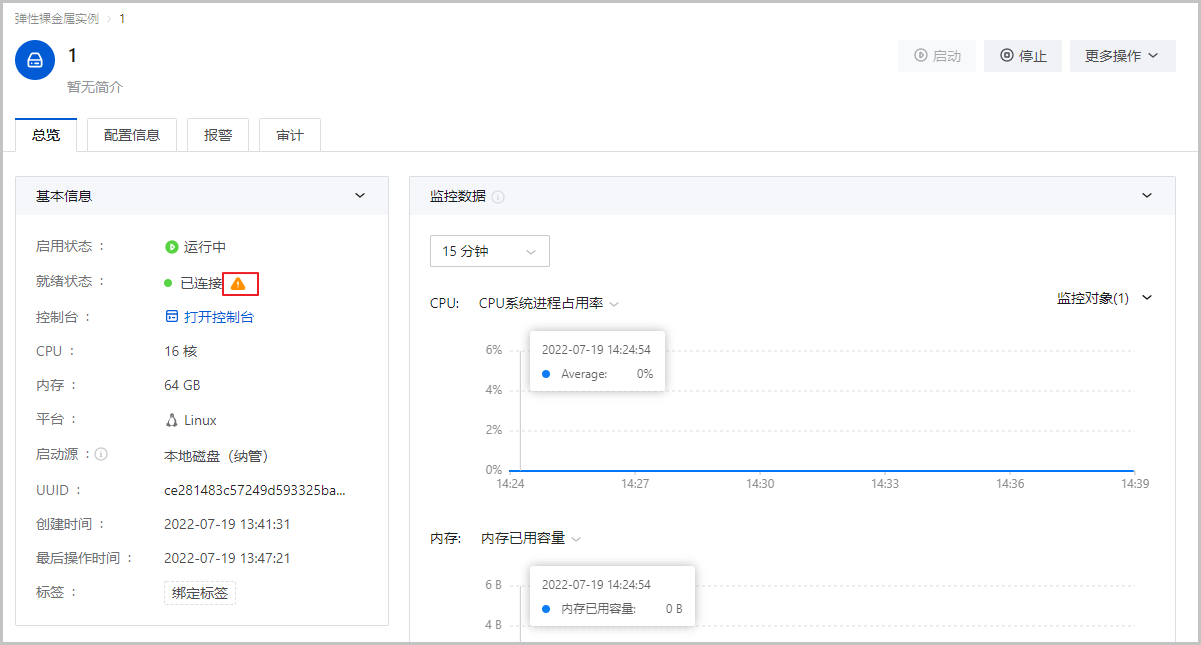The image size is (1201, 645).
Task: Click the info icon beside 启动源
Action: click(x=101, y=454)
